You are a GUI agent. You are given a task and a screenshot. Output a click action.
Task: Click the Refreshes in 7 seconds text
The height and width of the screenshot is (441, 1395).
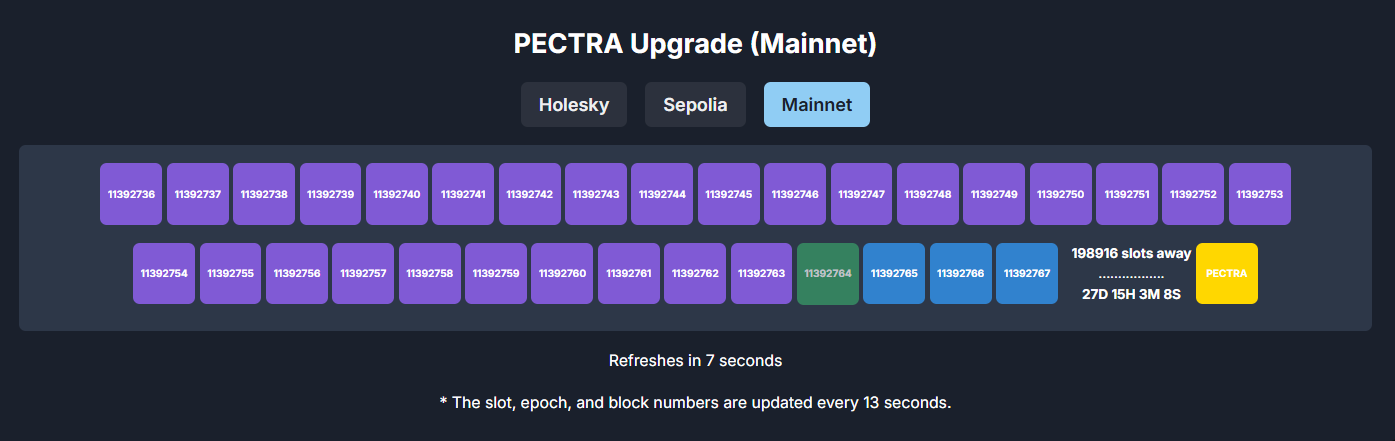695,360
